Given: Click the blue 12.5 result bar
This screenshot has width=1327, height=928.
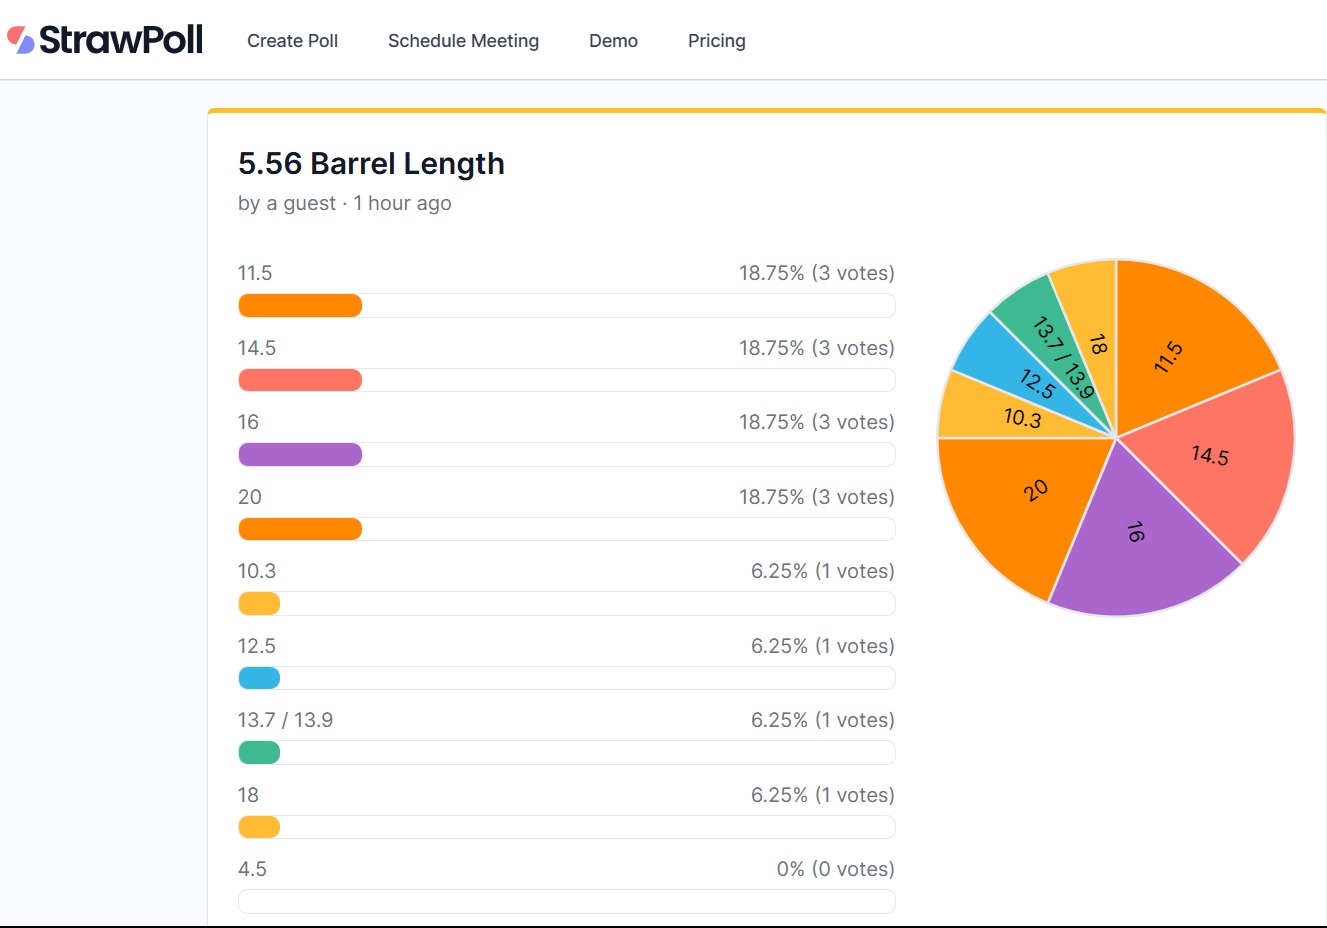Looking at the screenshot, I should click(566, 678).
